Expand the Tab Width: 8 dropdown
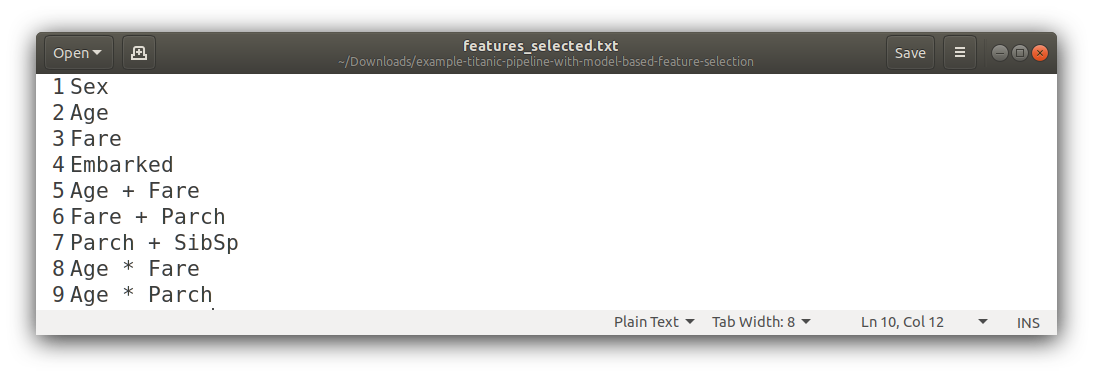This screenshot has height=377, width=1095. point(761,322)
